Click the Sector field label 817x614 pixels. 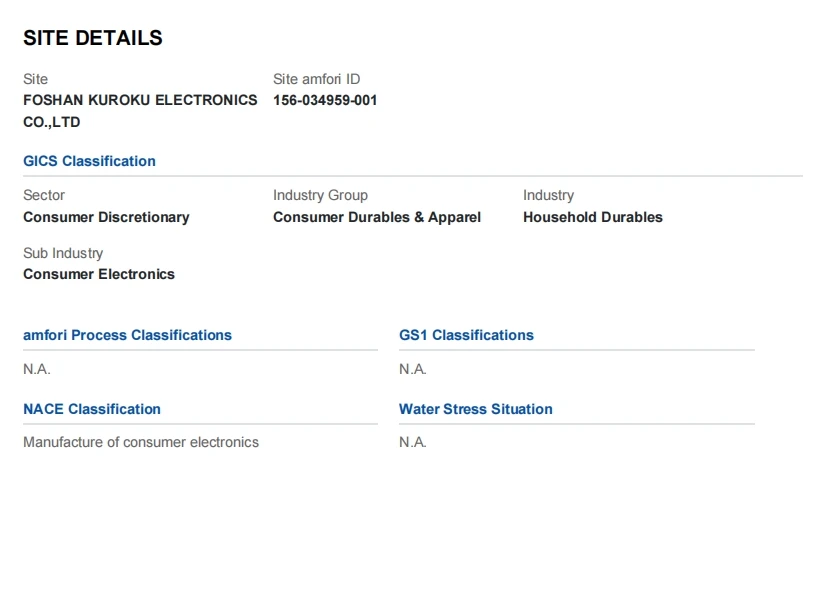tap(44, 195)
